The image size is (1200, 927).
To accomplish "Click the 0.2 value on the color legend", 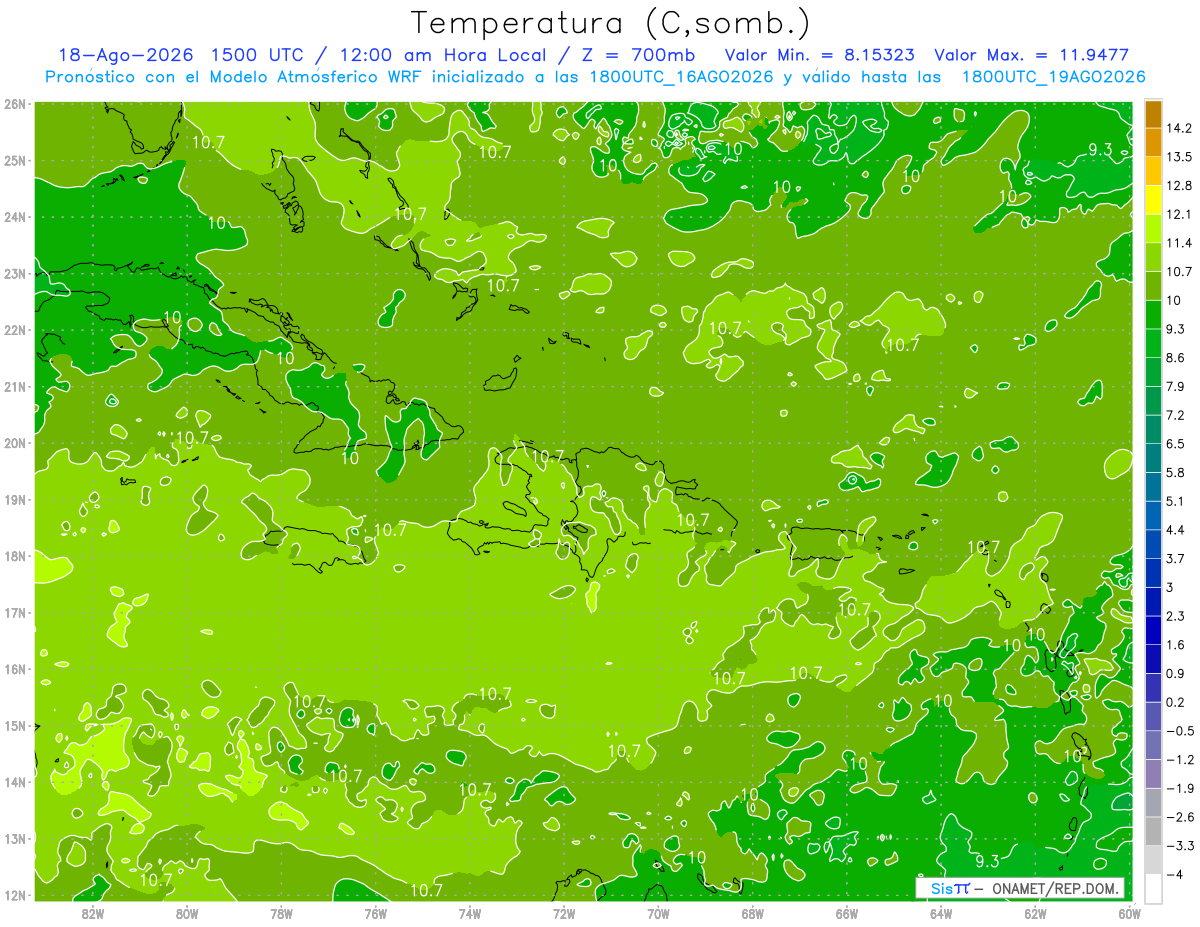I will [1176, 701].
